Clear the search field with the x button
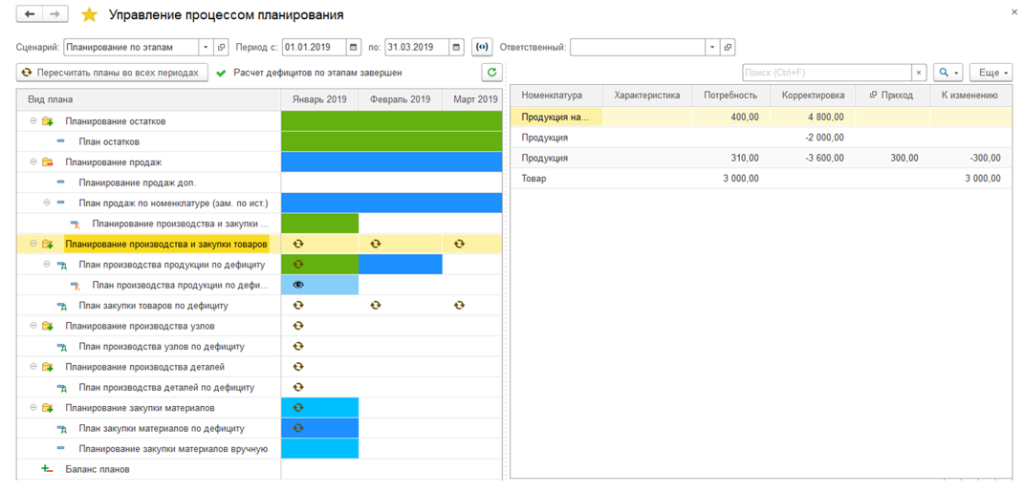1024x492 pixels. [x=918, y=73]
